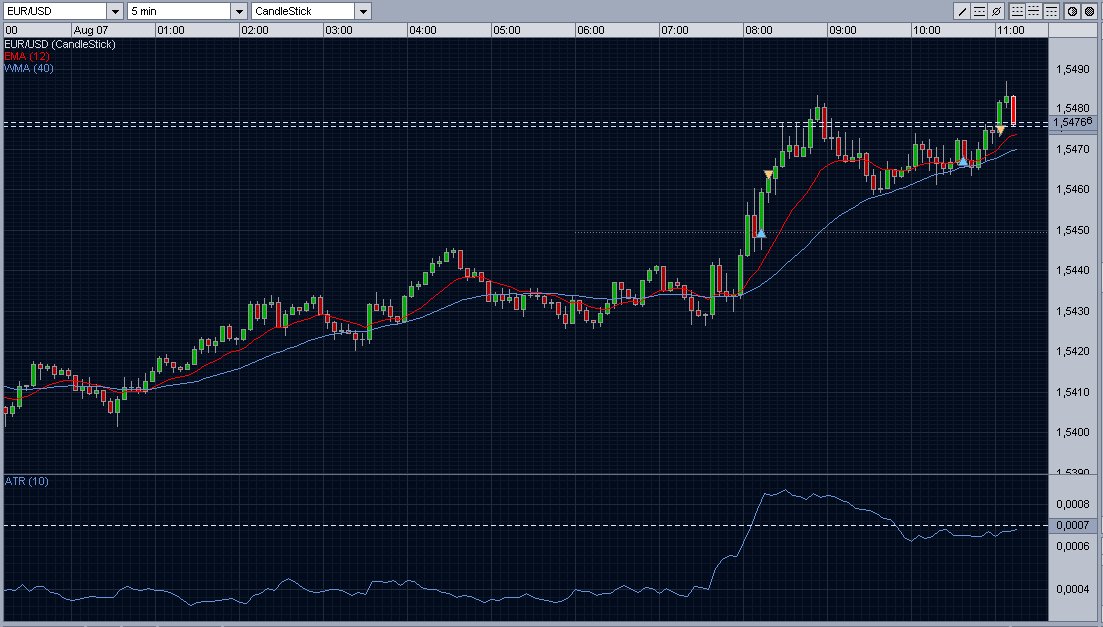Click the 11:00 time axis label
Screen dimensions: 1103x627
point(1010,30)
